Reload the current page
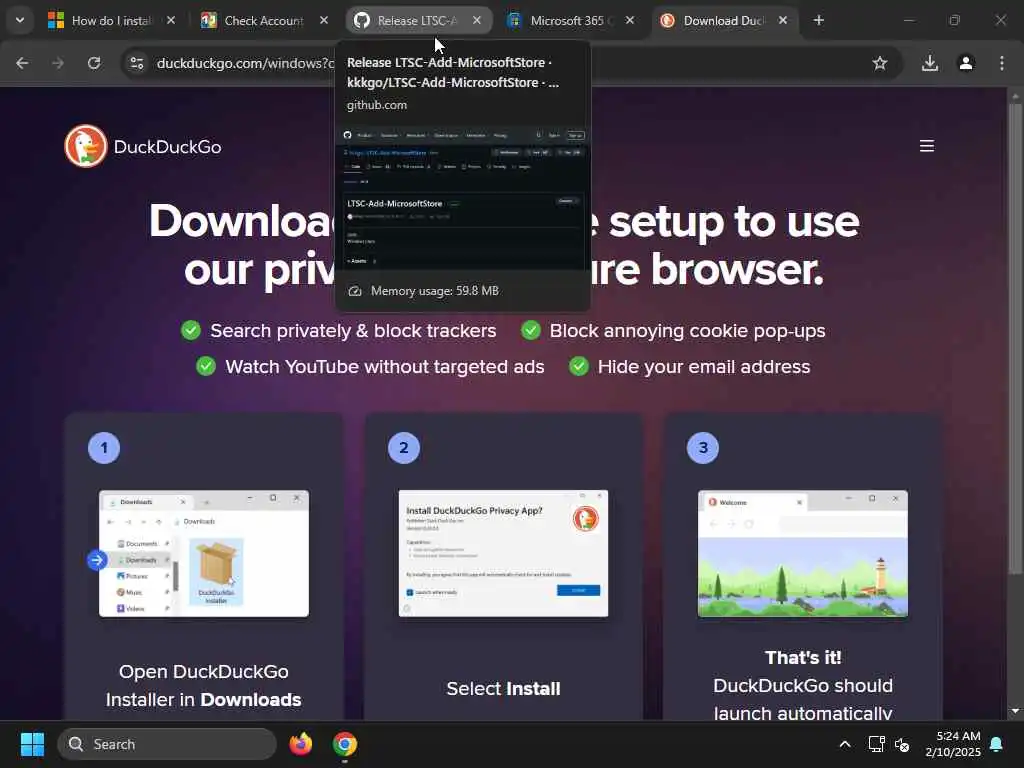 [94, 63]
